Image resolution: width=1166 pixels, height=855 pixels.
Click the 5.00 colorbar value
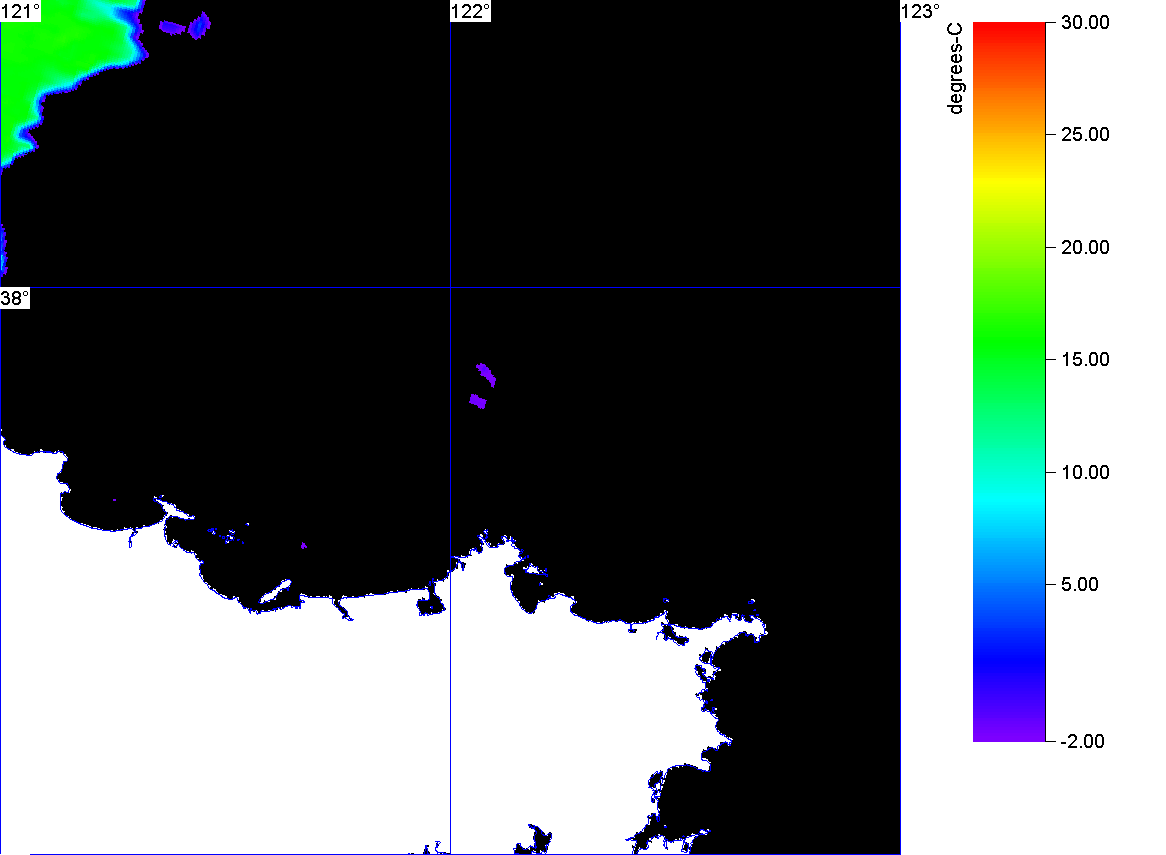tap(1080, 584)
